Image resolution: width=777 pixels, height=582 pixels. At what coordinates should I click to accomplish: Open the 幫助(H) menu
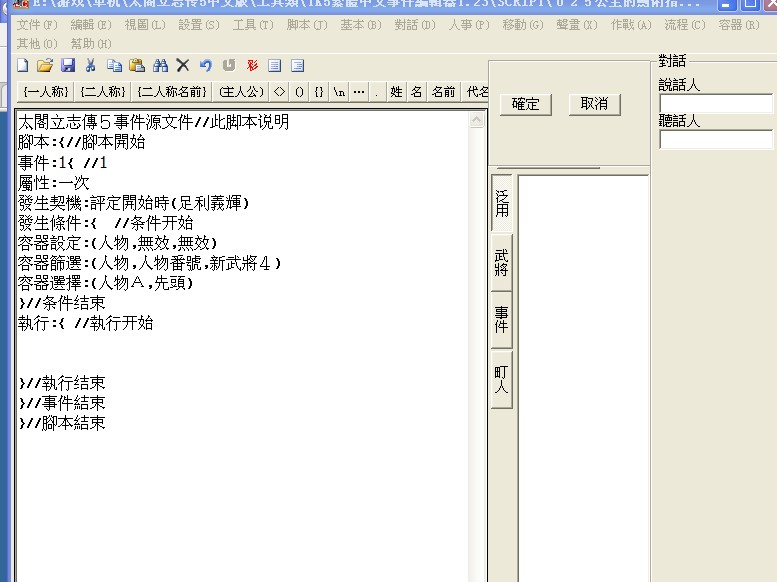[91, 44]
